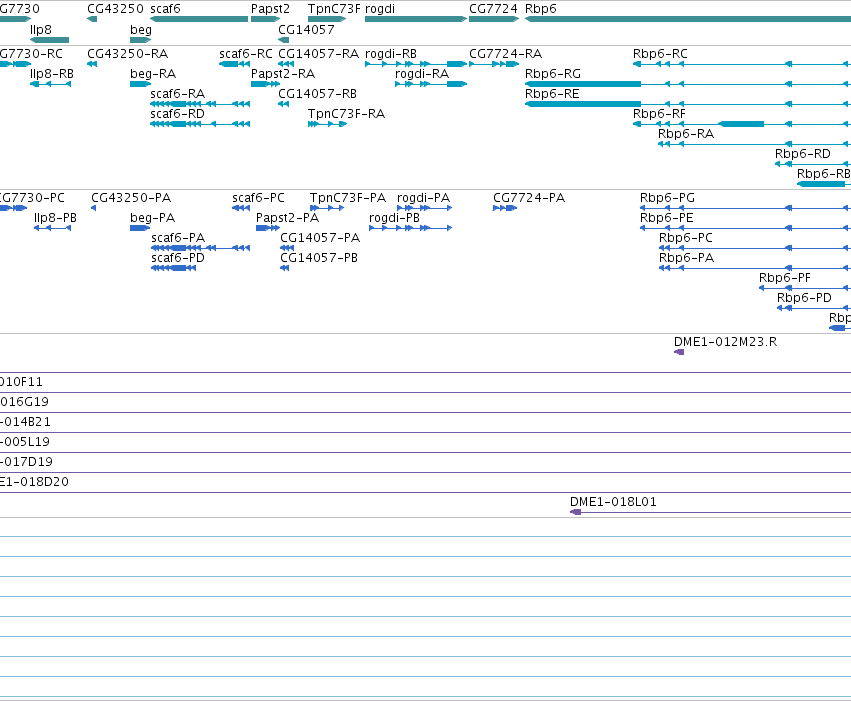Select the Rbp6-RB transcript label

tap(823, 174)
